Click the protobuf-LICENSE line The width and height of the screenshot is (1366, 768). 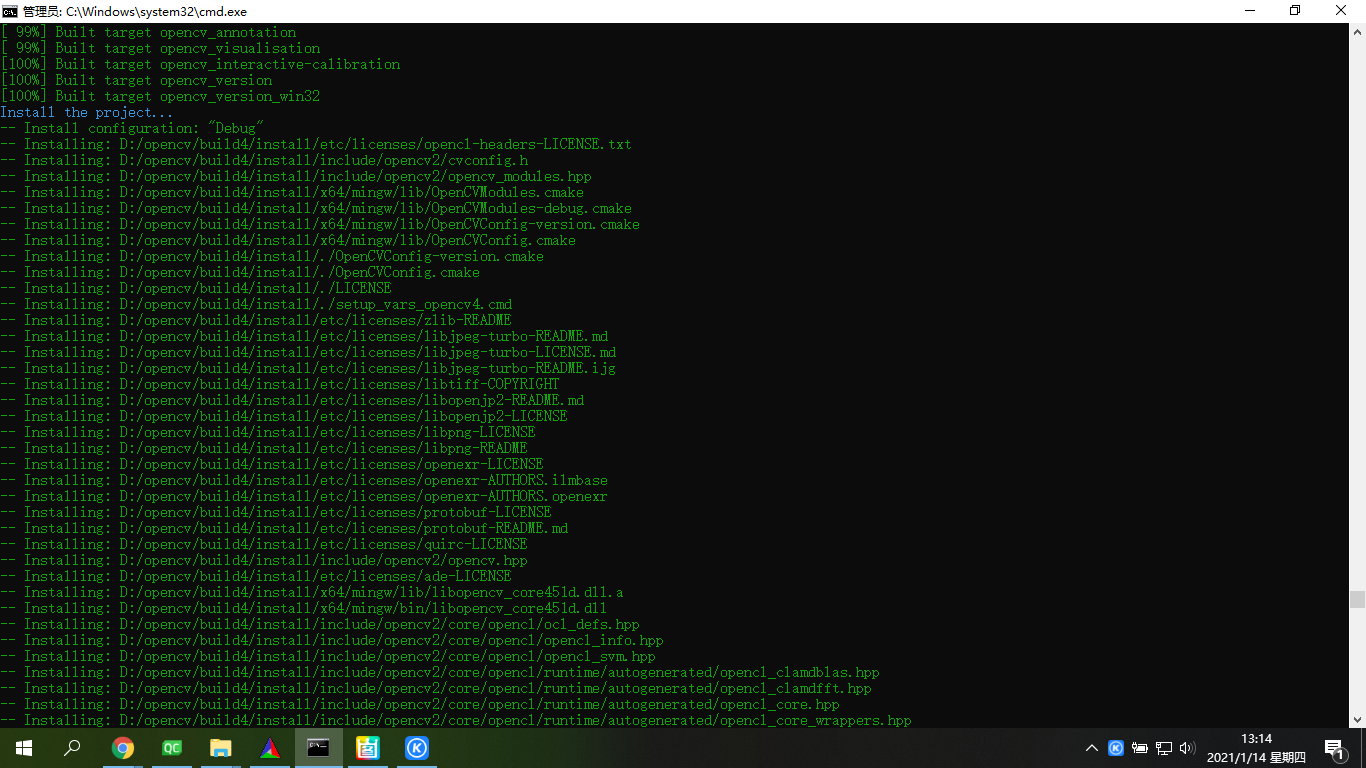[x=276, y=512]
